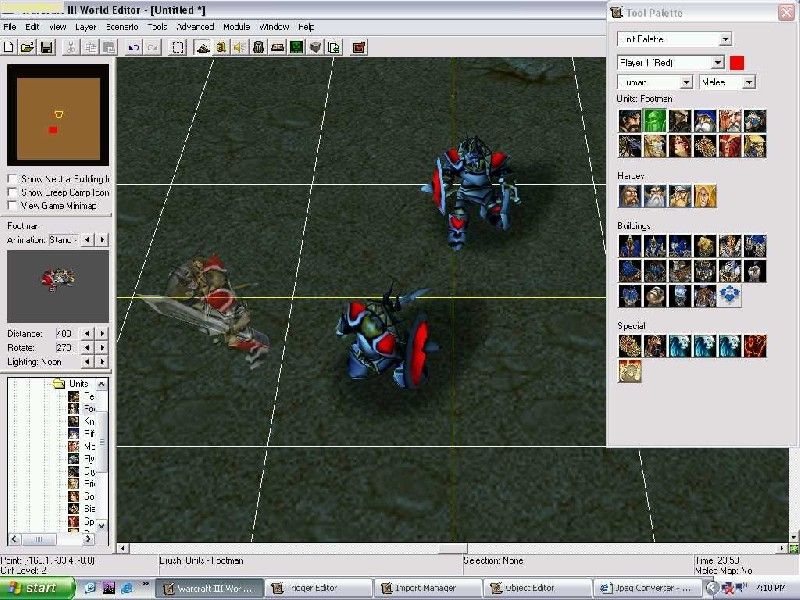This screenshot has height=600, width=800.
Task: Open the Module menu
Action: (237, 27)
